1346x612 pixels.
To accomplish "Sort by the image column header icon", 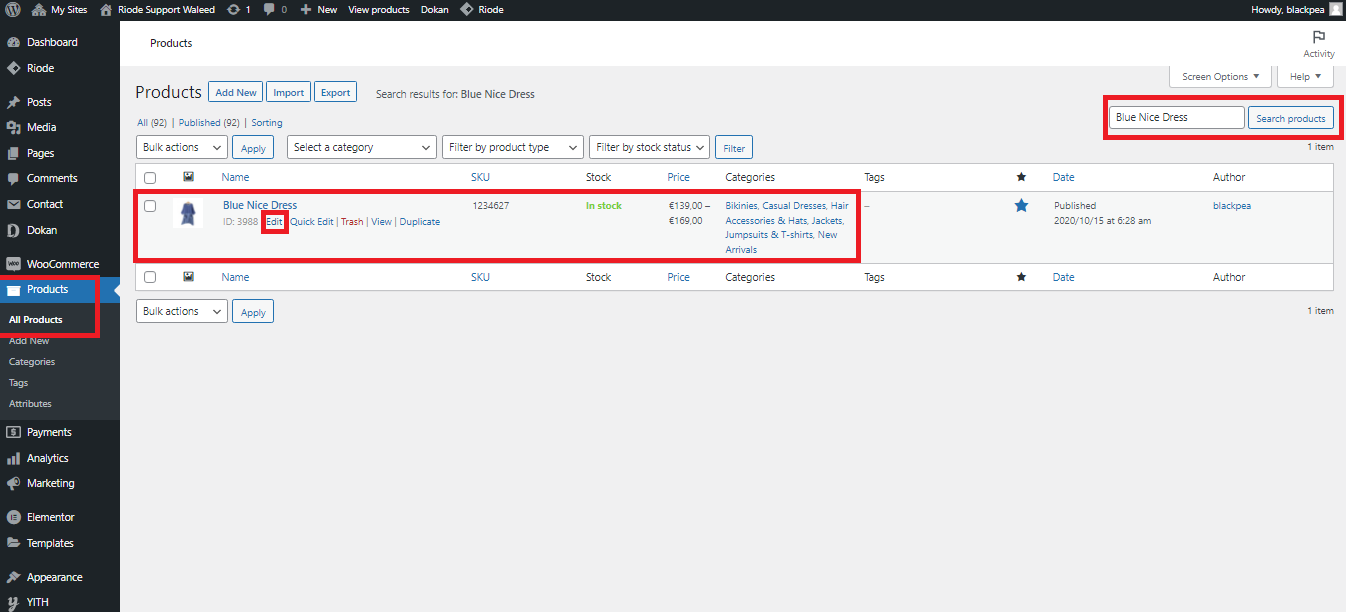I will (x=188, y=177).
